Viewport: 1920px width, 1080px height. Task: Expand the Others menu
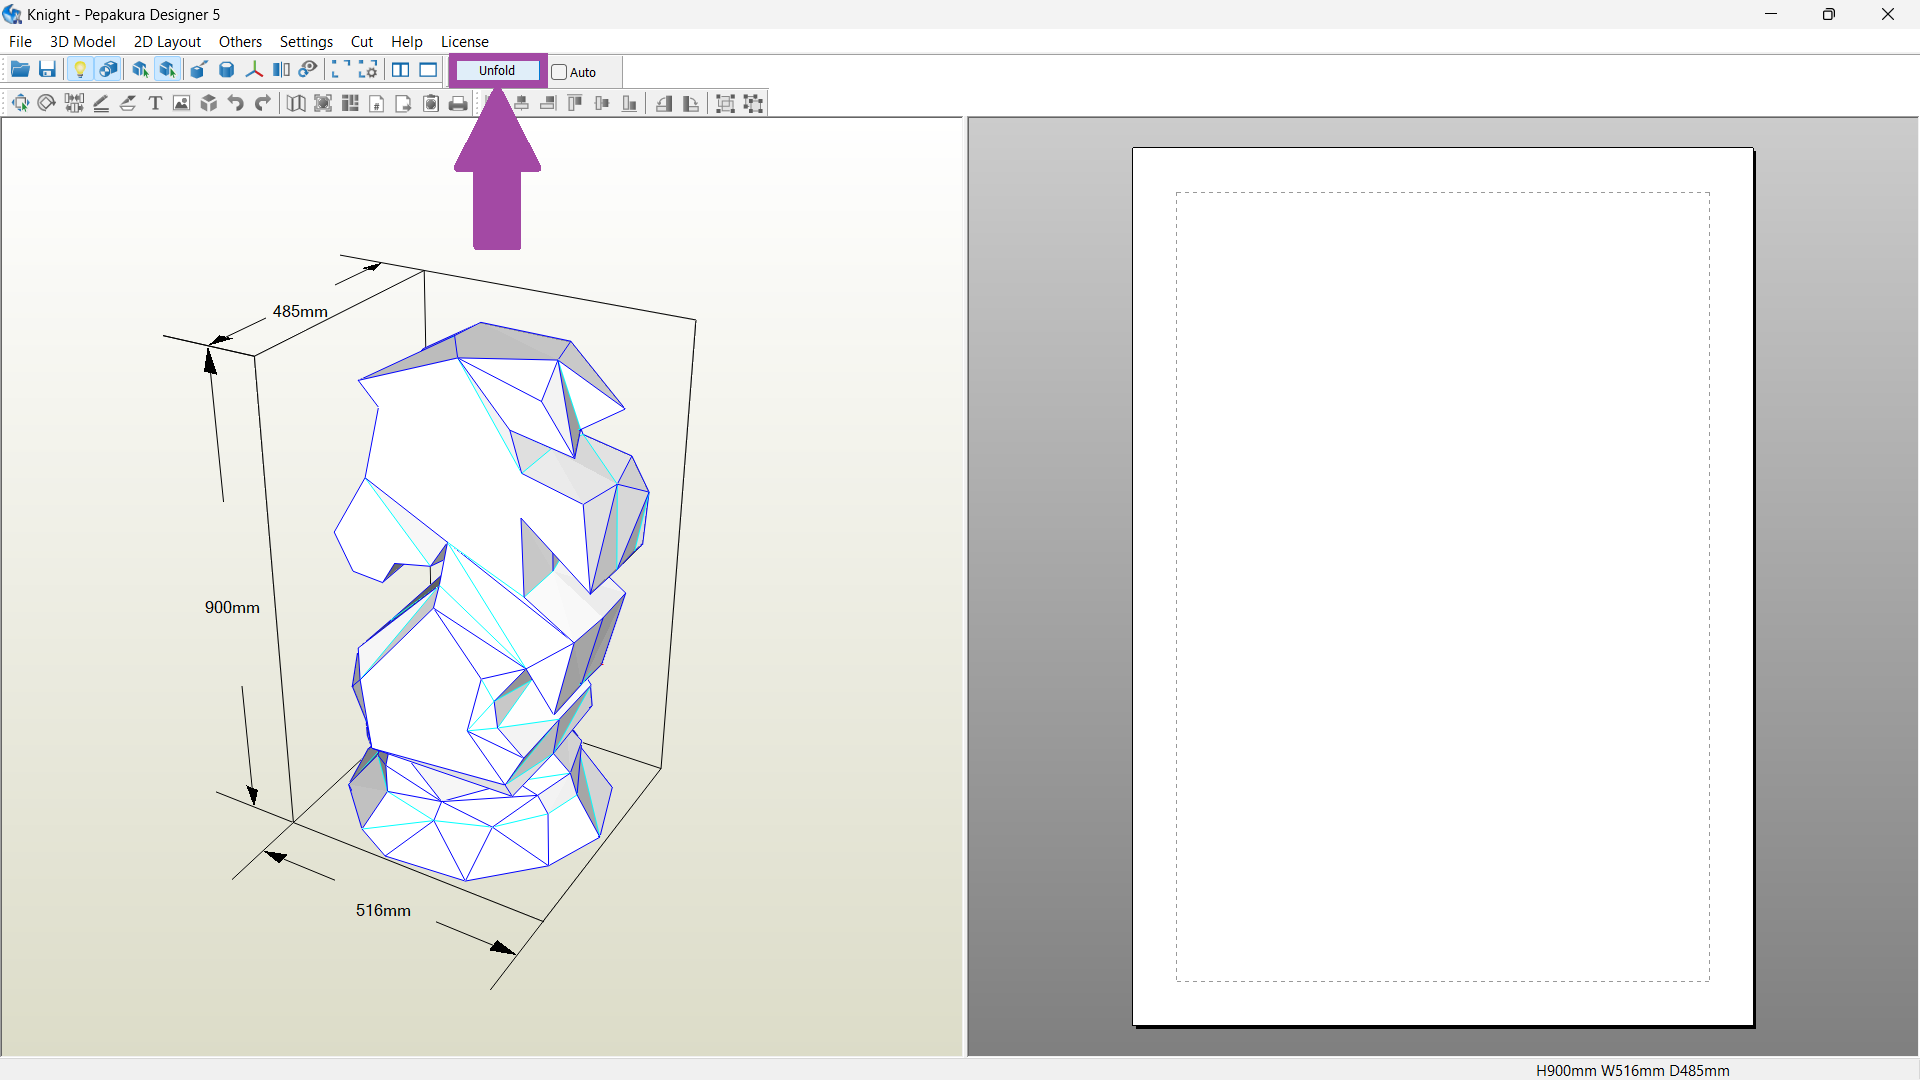coord(240,42)
